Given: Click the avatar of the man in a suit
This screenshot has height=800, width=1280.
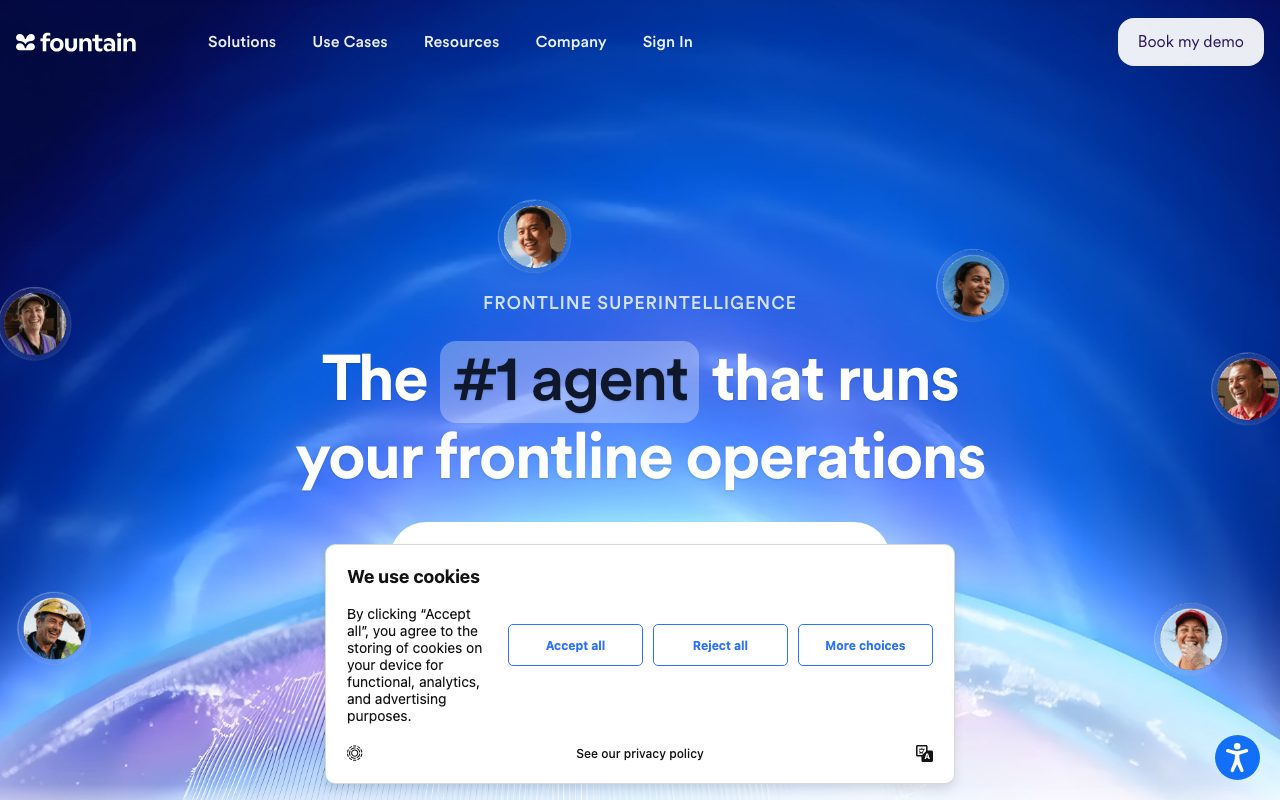Looking at the screenshot, I should [x=535, y=237].
